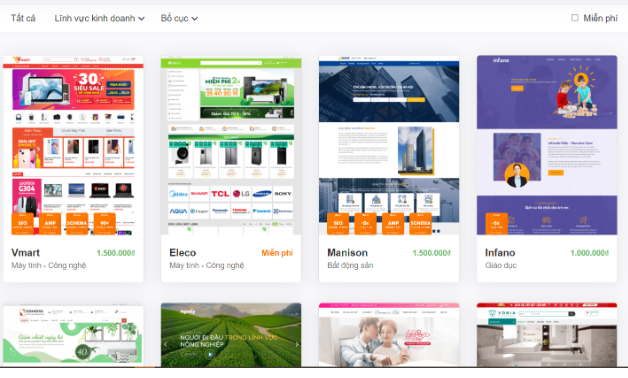Click 'Máy tính - Công nghệ' under Eleco
The image size is (628, 378).
tap(206, 265)
